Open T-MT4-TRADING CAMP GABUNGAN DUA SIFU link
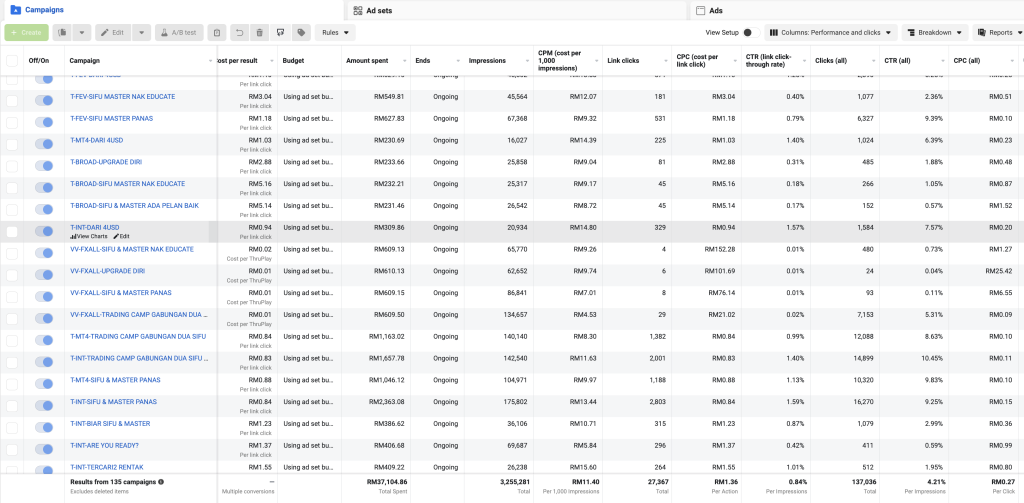This screenshot has width=1024, height=503. (138, 336)
